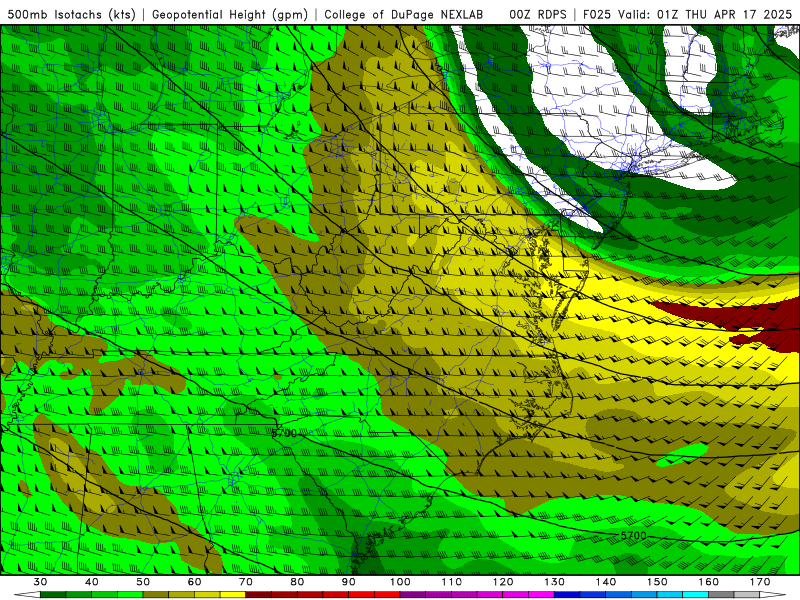
Task: Select the legend value 130
Action: click(x=555, y=582)
